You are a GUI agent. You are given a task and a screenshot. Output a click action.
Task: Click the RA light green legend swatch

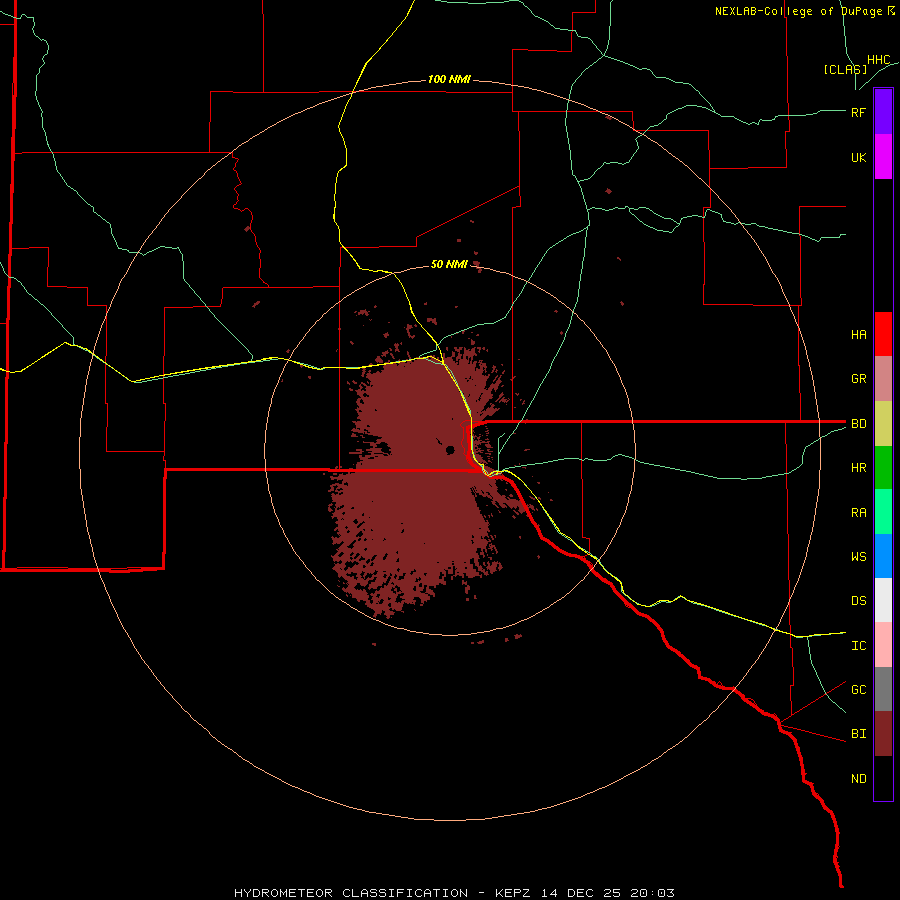tap(883, 512)
